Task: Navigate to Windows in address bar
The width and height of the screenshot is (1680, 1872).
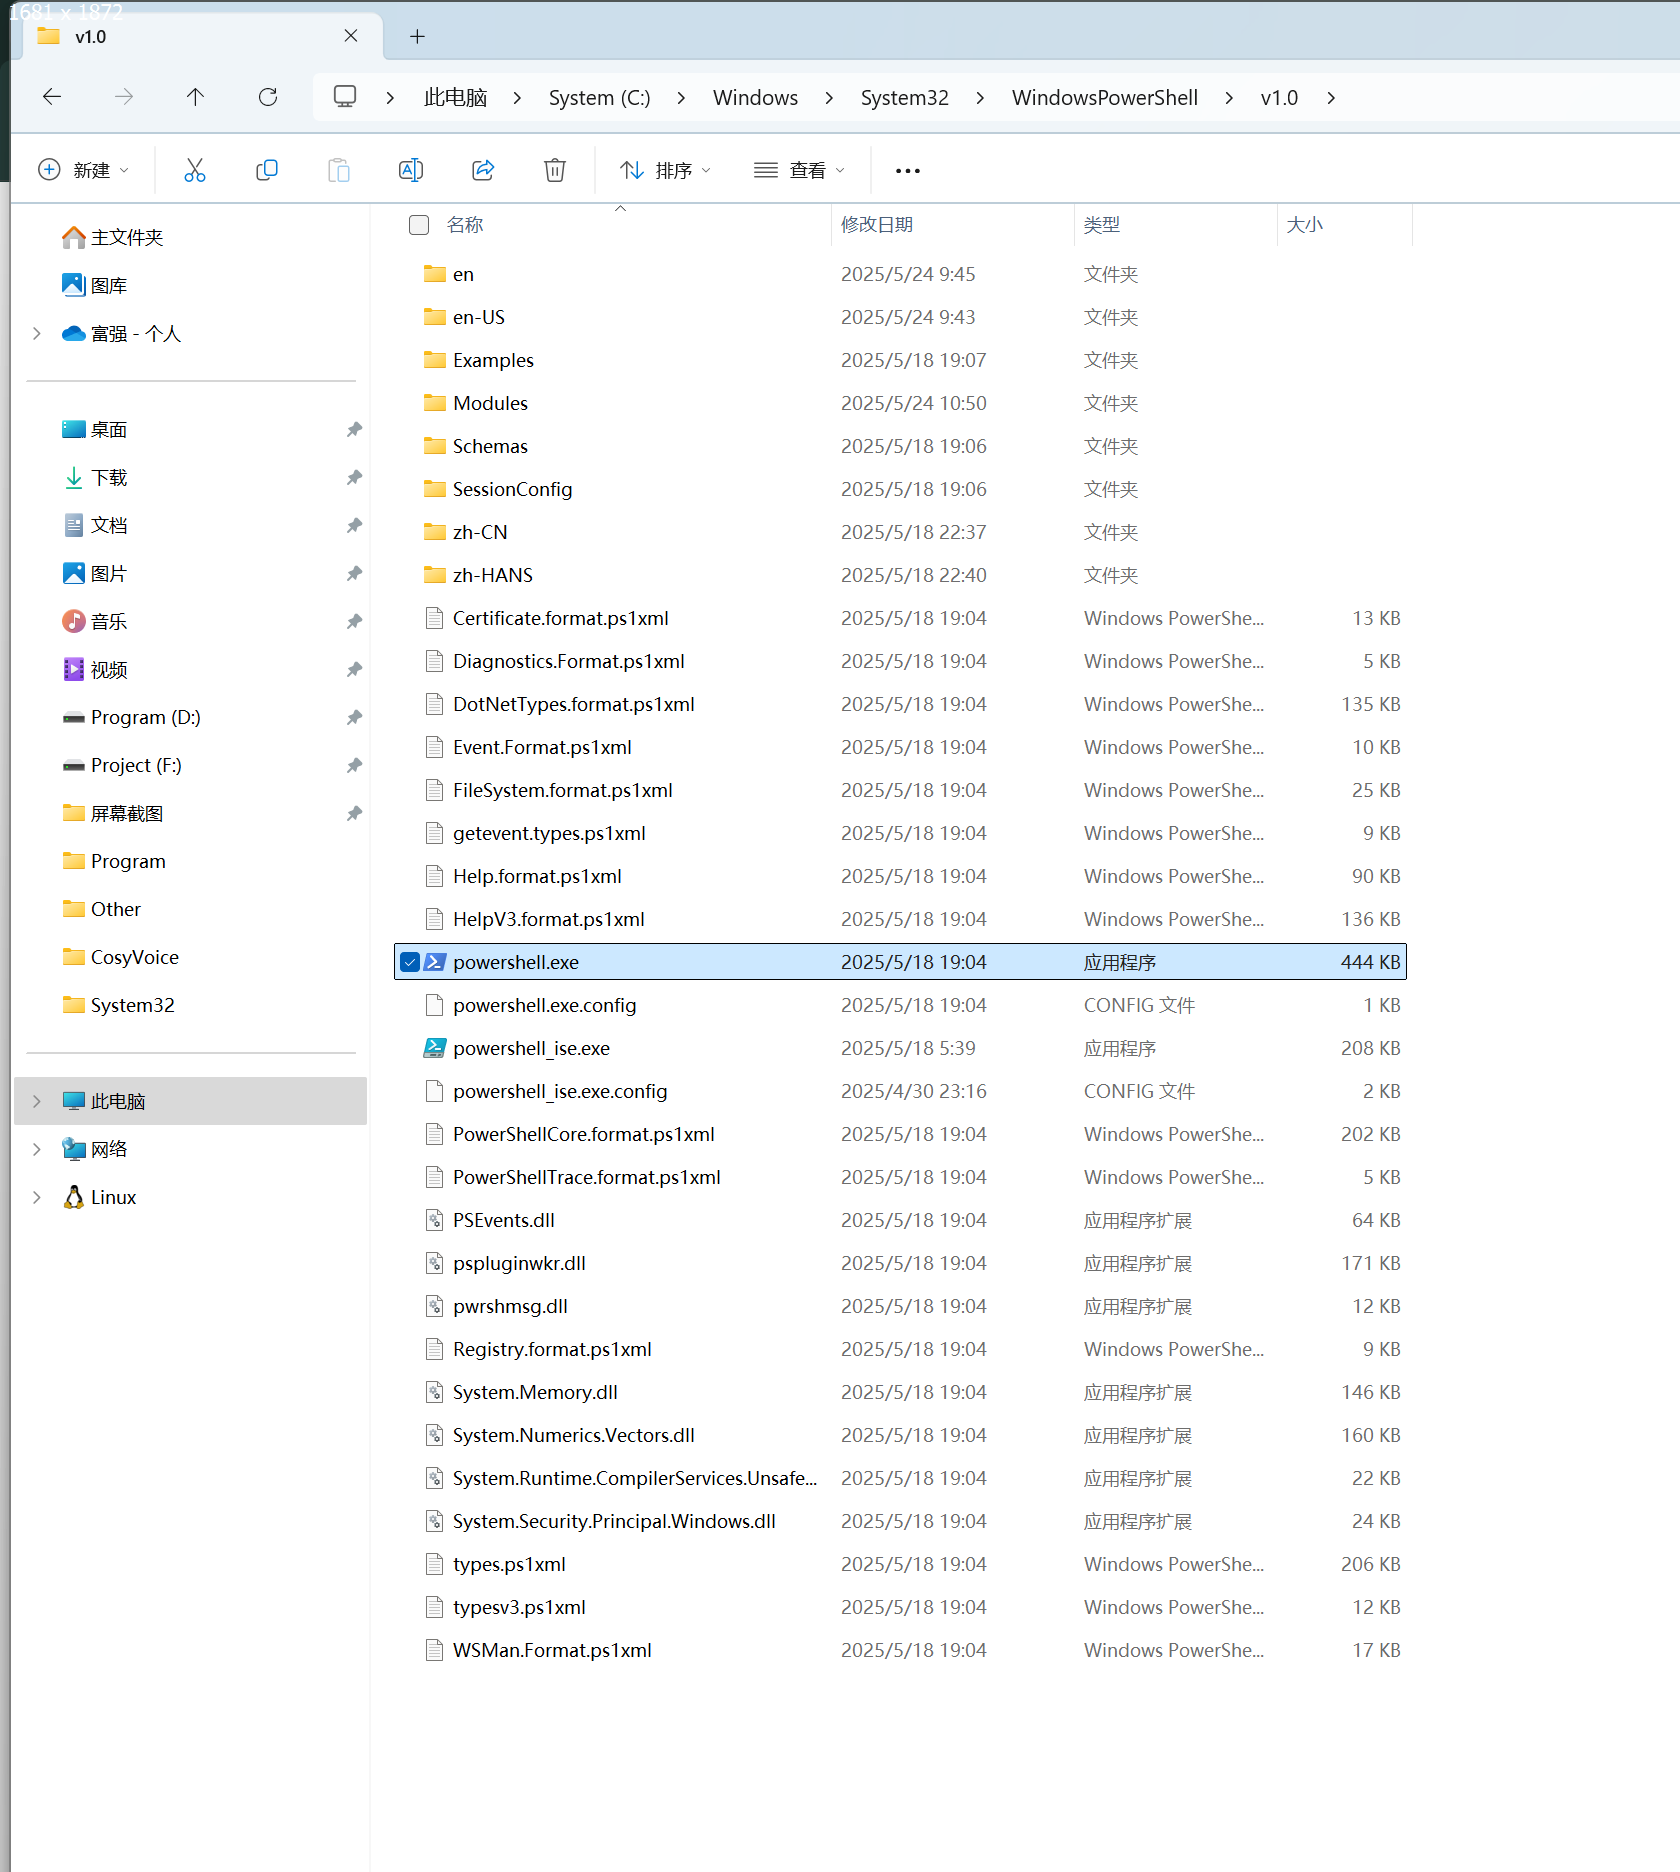Action: [755, 97]
